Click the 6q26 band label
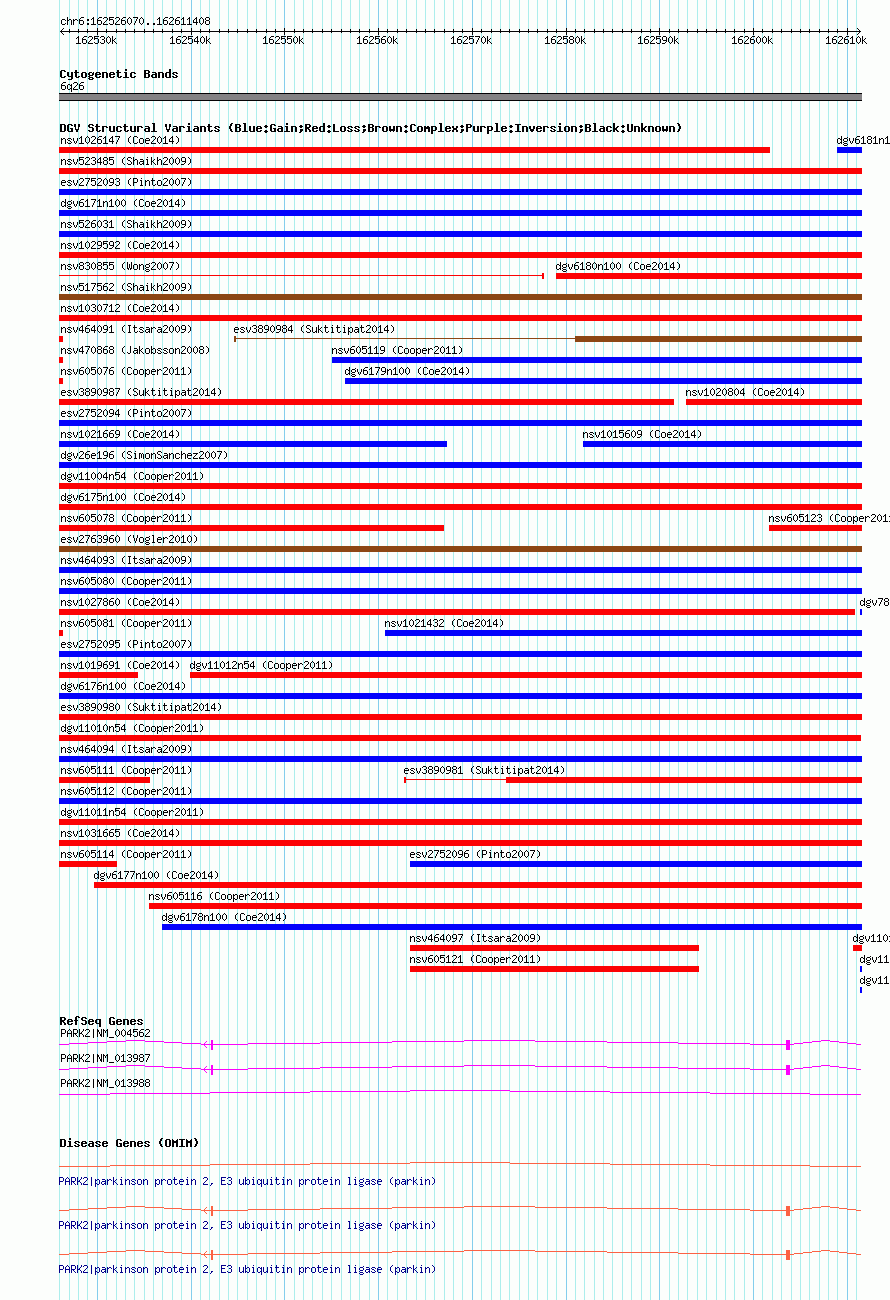 pyautogui.click(x=72, y=86)
